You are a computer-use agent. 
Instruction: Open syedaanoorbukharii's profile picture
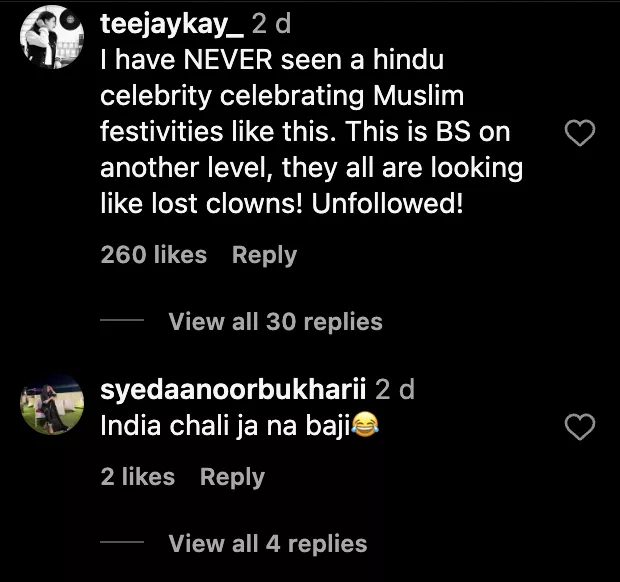point(50,406)
